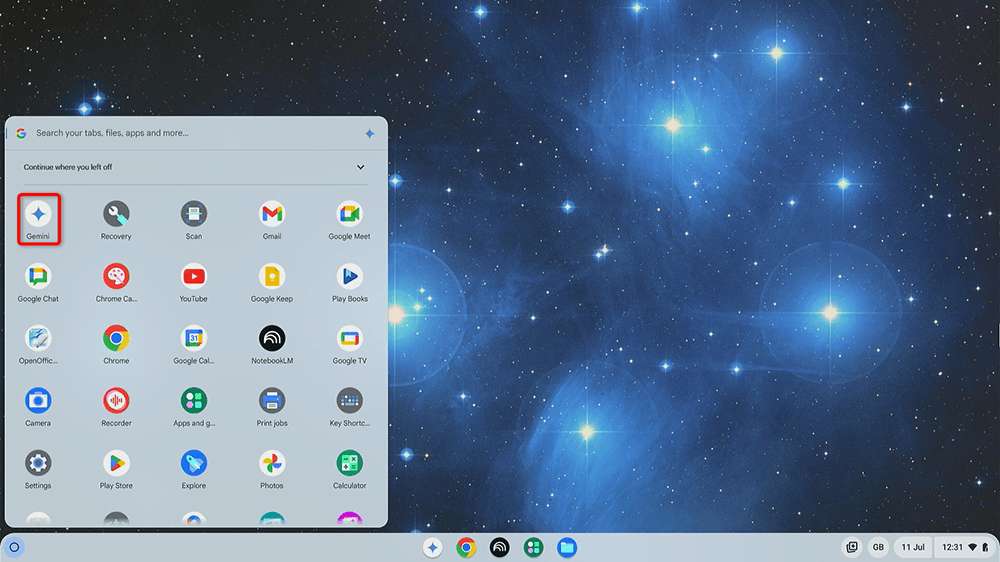Launch Google Calendar
The height and width of the screenshot is (562, 1000).
pyautogui.click(x=194, y=344)
